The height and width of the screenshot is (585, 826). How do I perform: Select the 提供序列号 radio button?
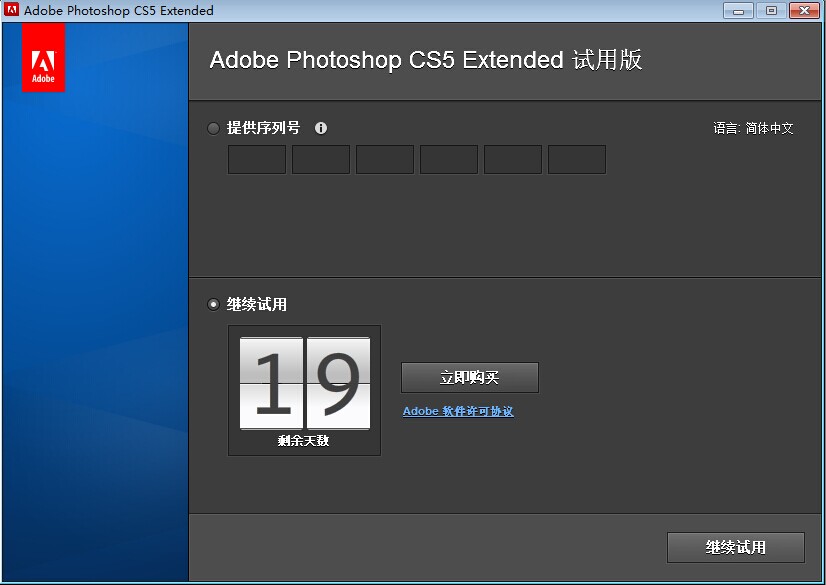[213, 128]
